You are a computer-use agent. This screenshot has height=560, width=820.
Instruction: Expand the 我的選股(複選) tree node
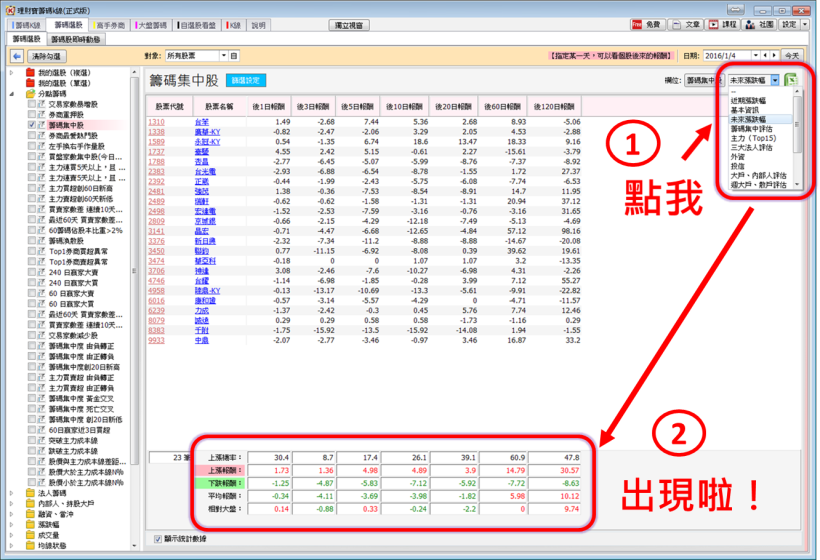pyautogui.click(x=12, y=73)
